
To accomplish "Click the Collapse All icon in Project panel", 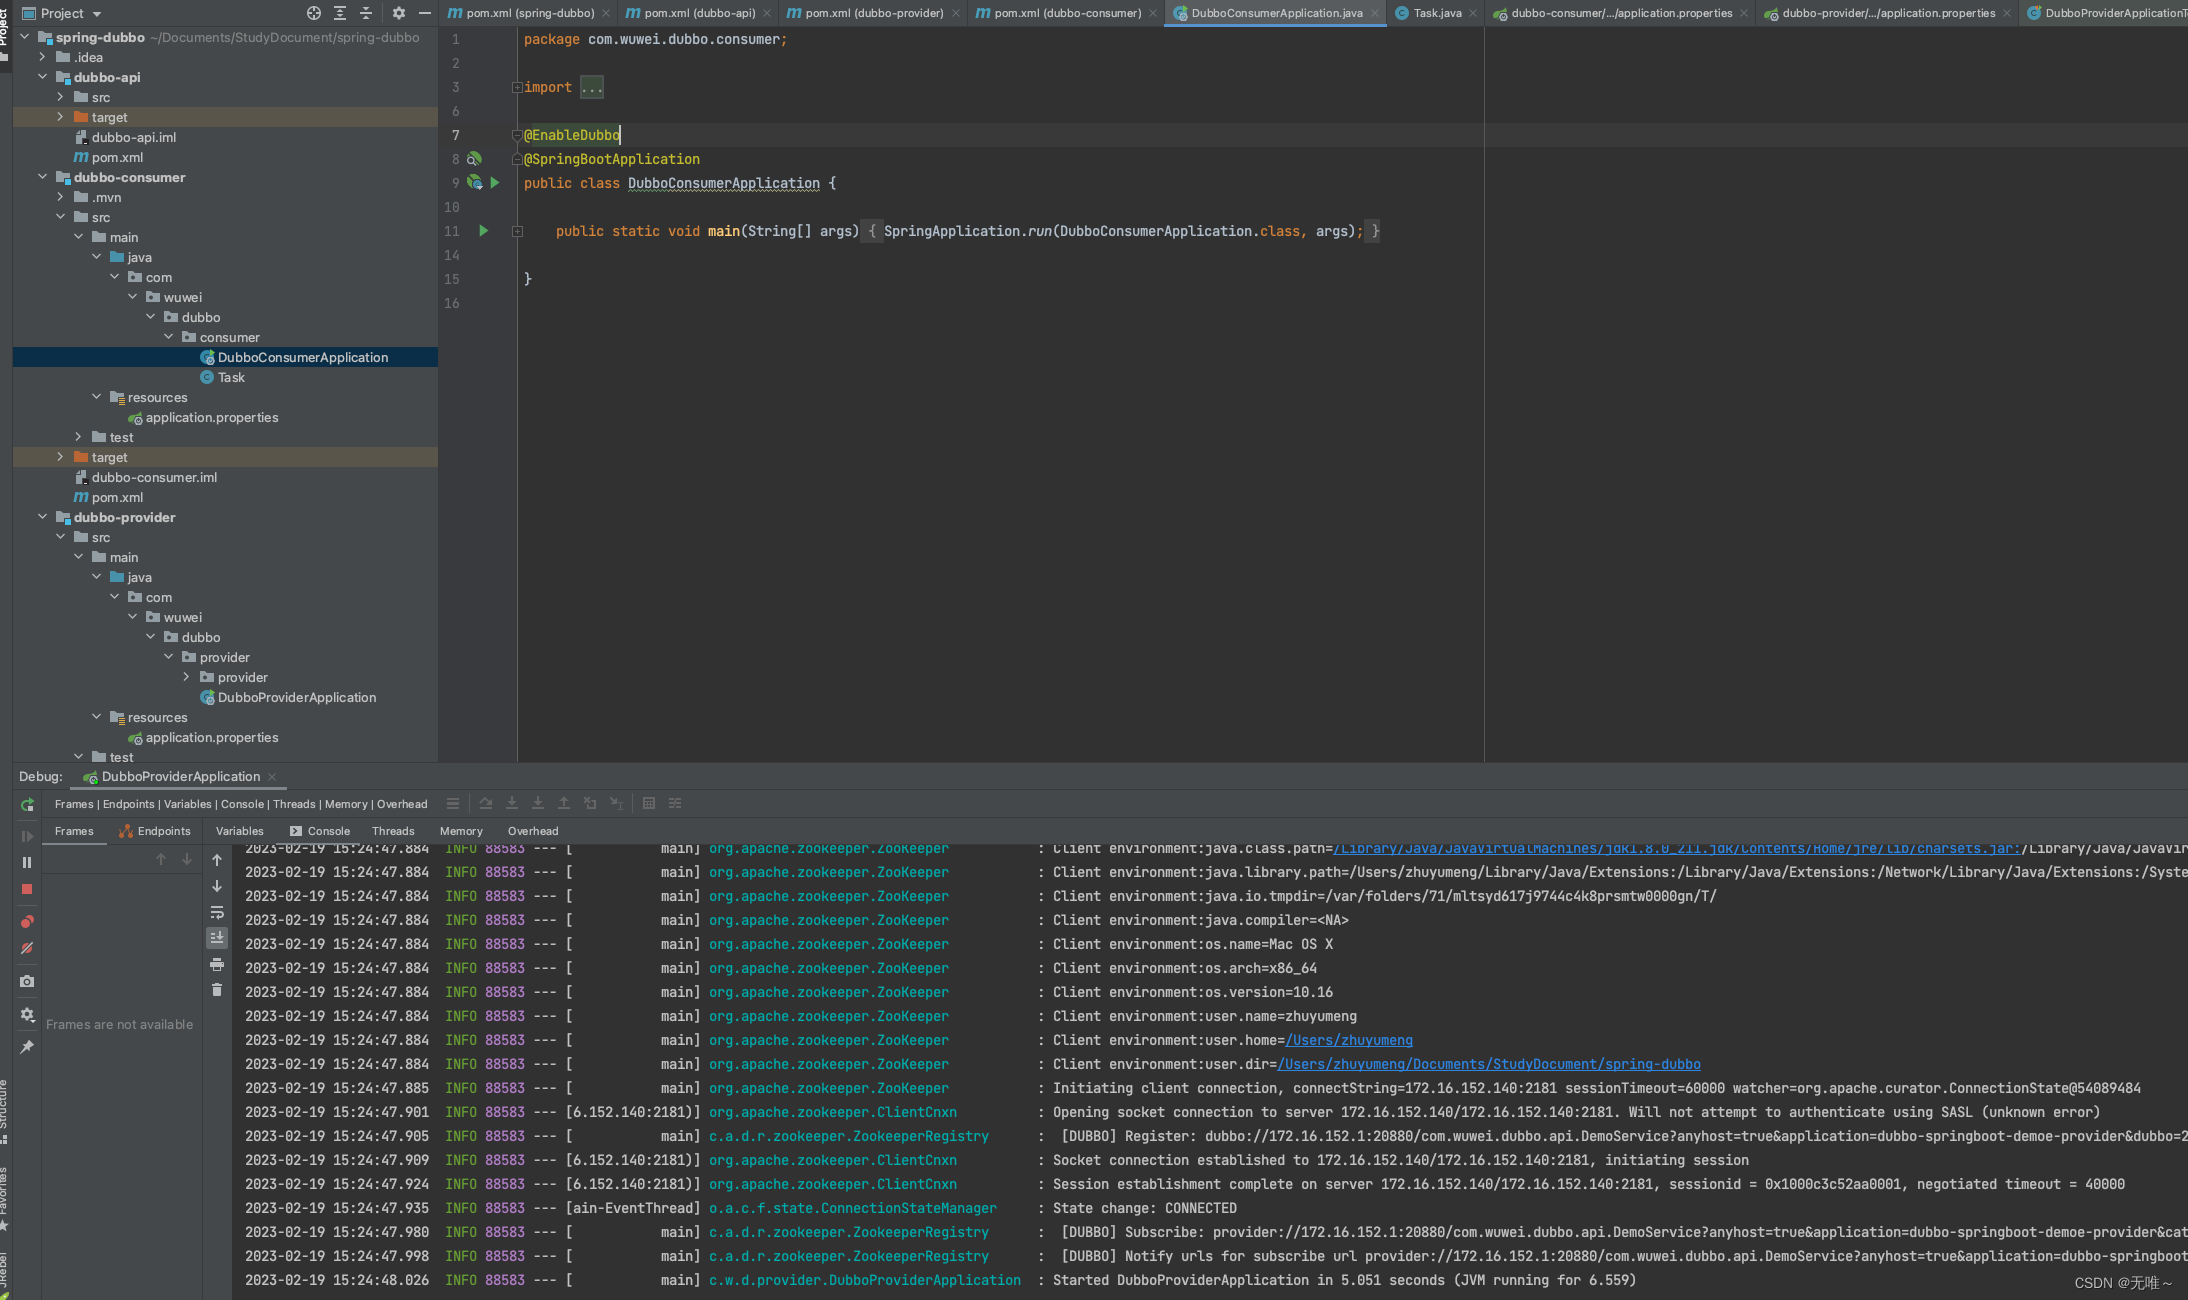I will point(366,13).
